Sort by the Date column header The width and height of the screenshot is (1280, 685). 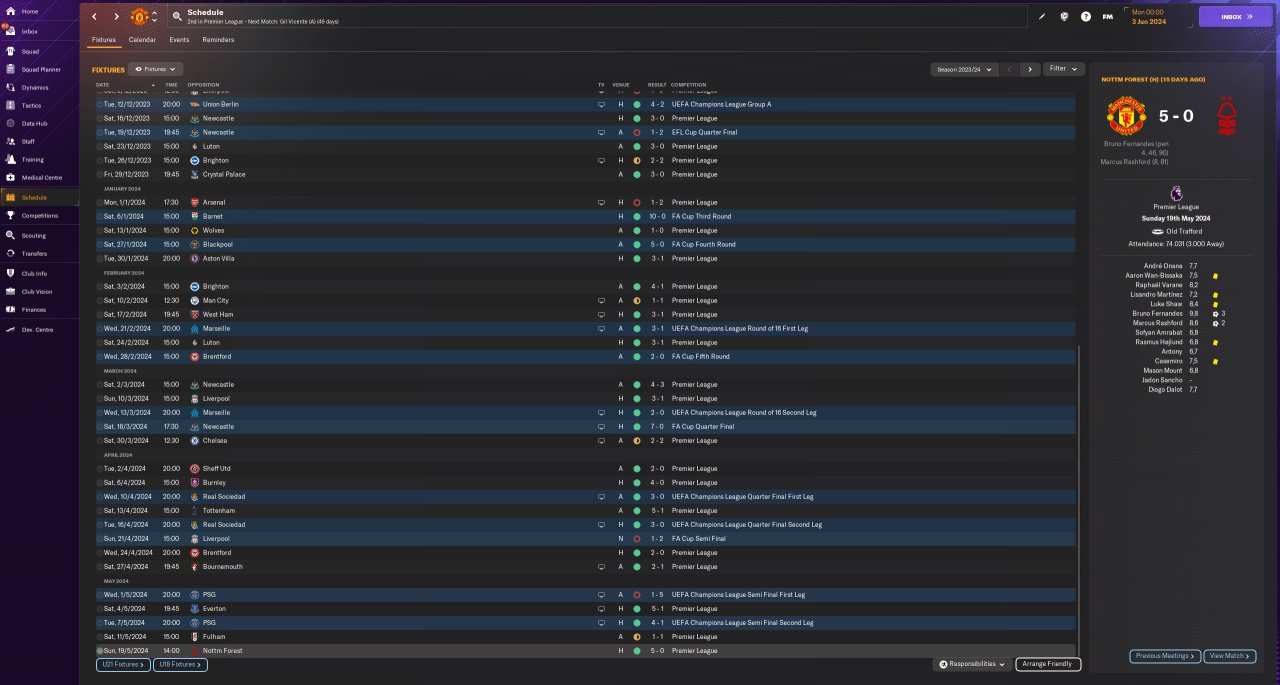pyautogui.click(x=103, y=85)
